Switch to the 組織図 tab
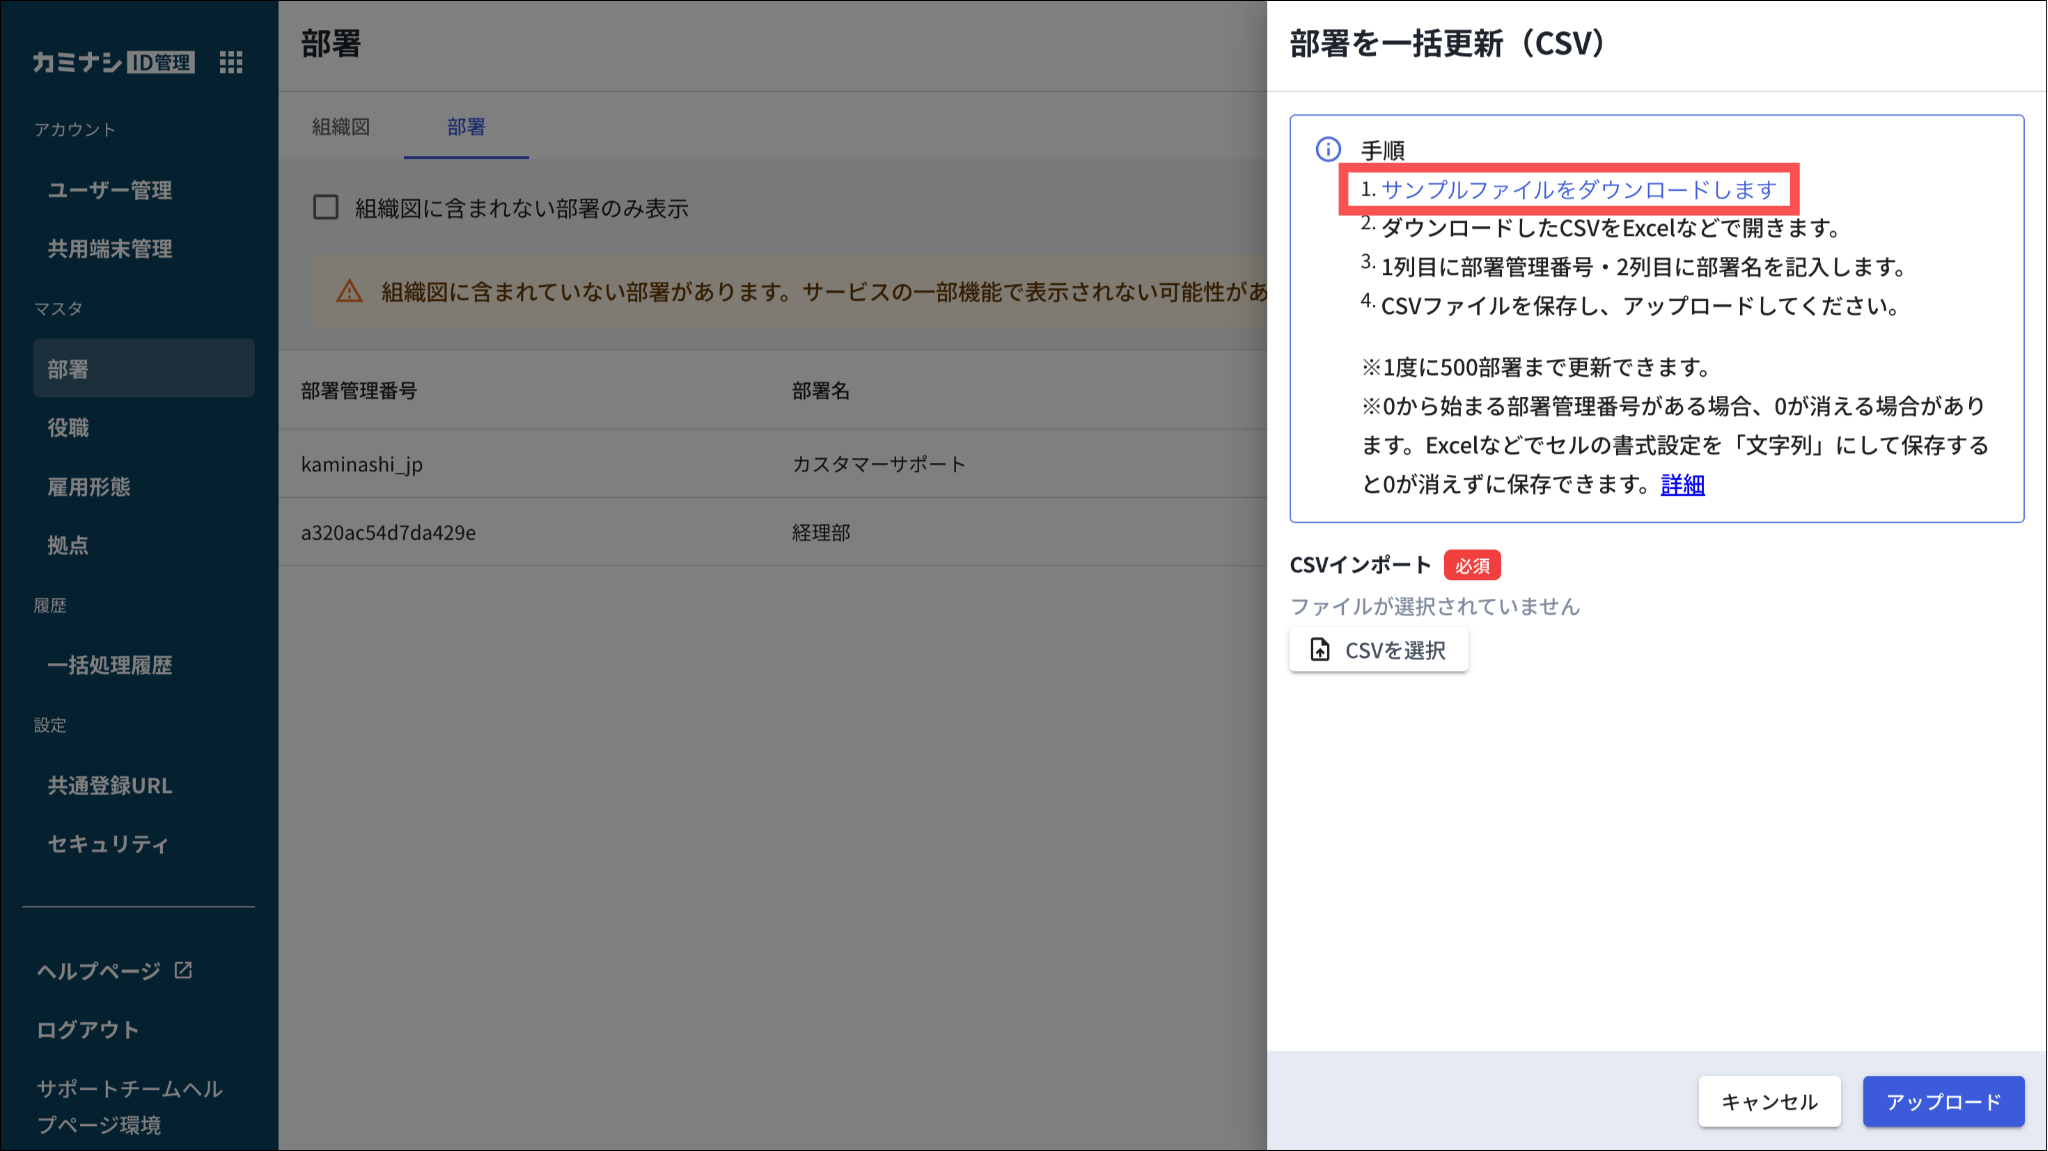 [x=341, y=127]
